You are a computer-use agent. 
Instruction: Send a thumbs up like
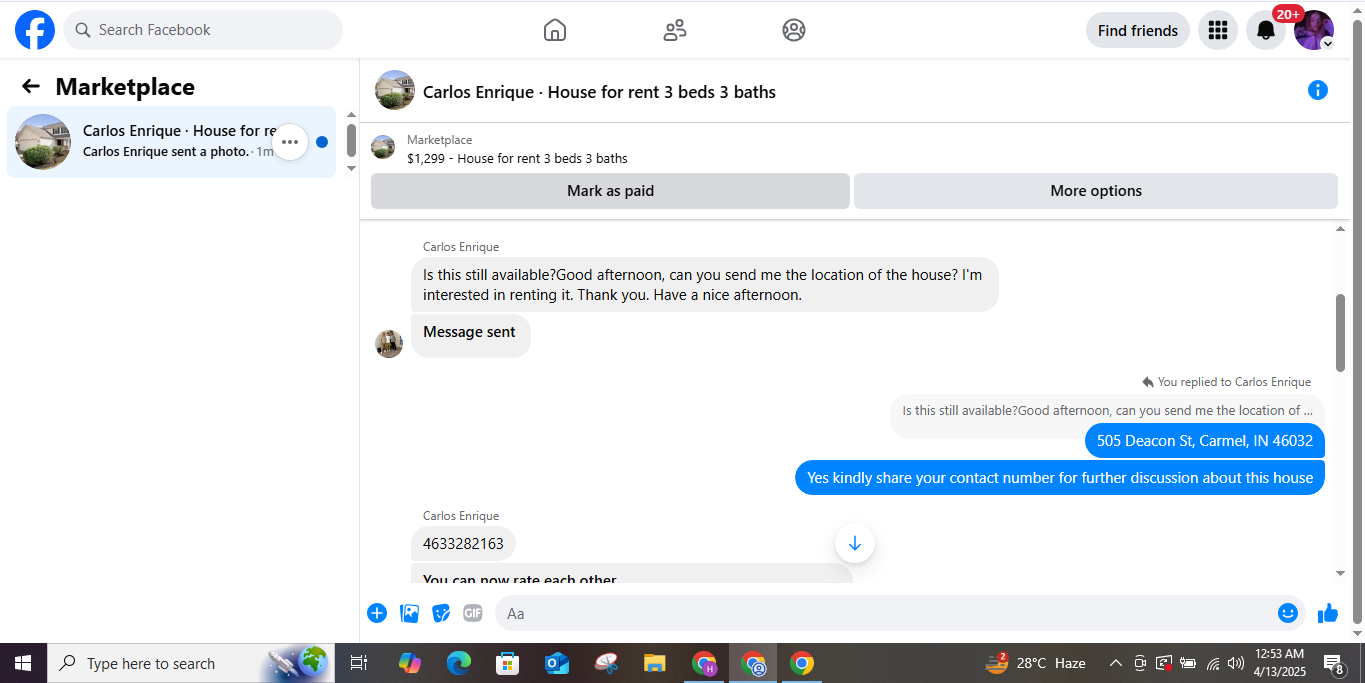[x=1328, y=613]
